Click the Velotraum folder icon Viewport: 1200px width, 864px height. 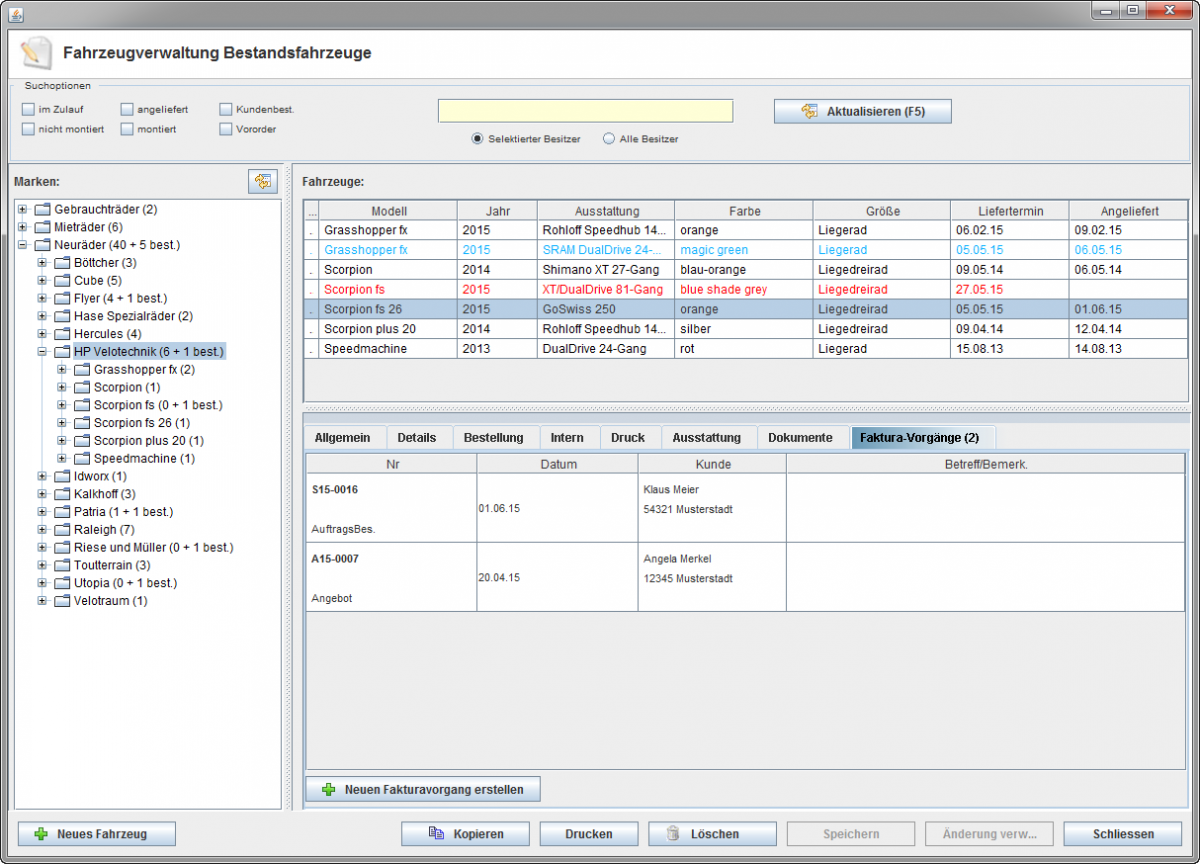61,601
